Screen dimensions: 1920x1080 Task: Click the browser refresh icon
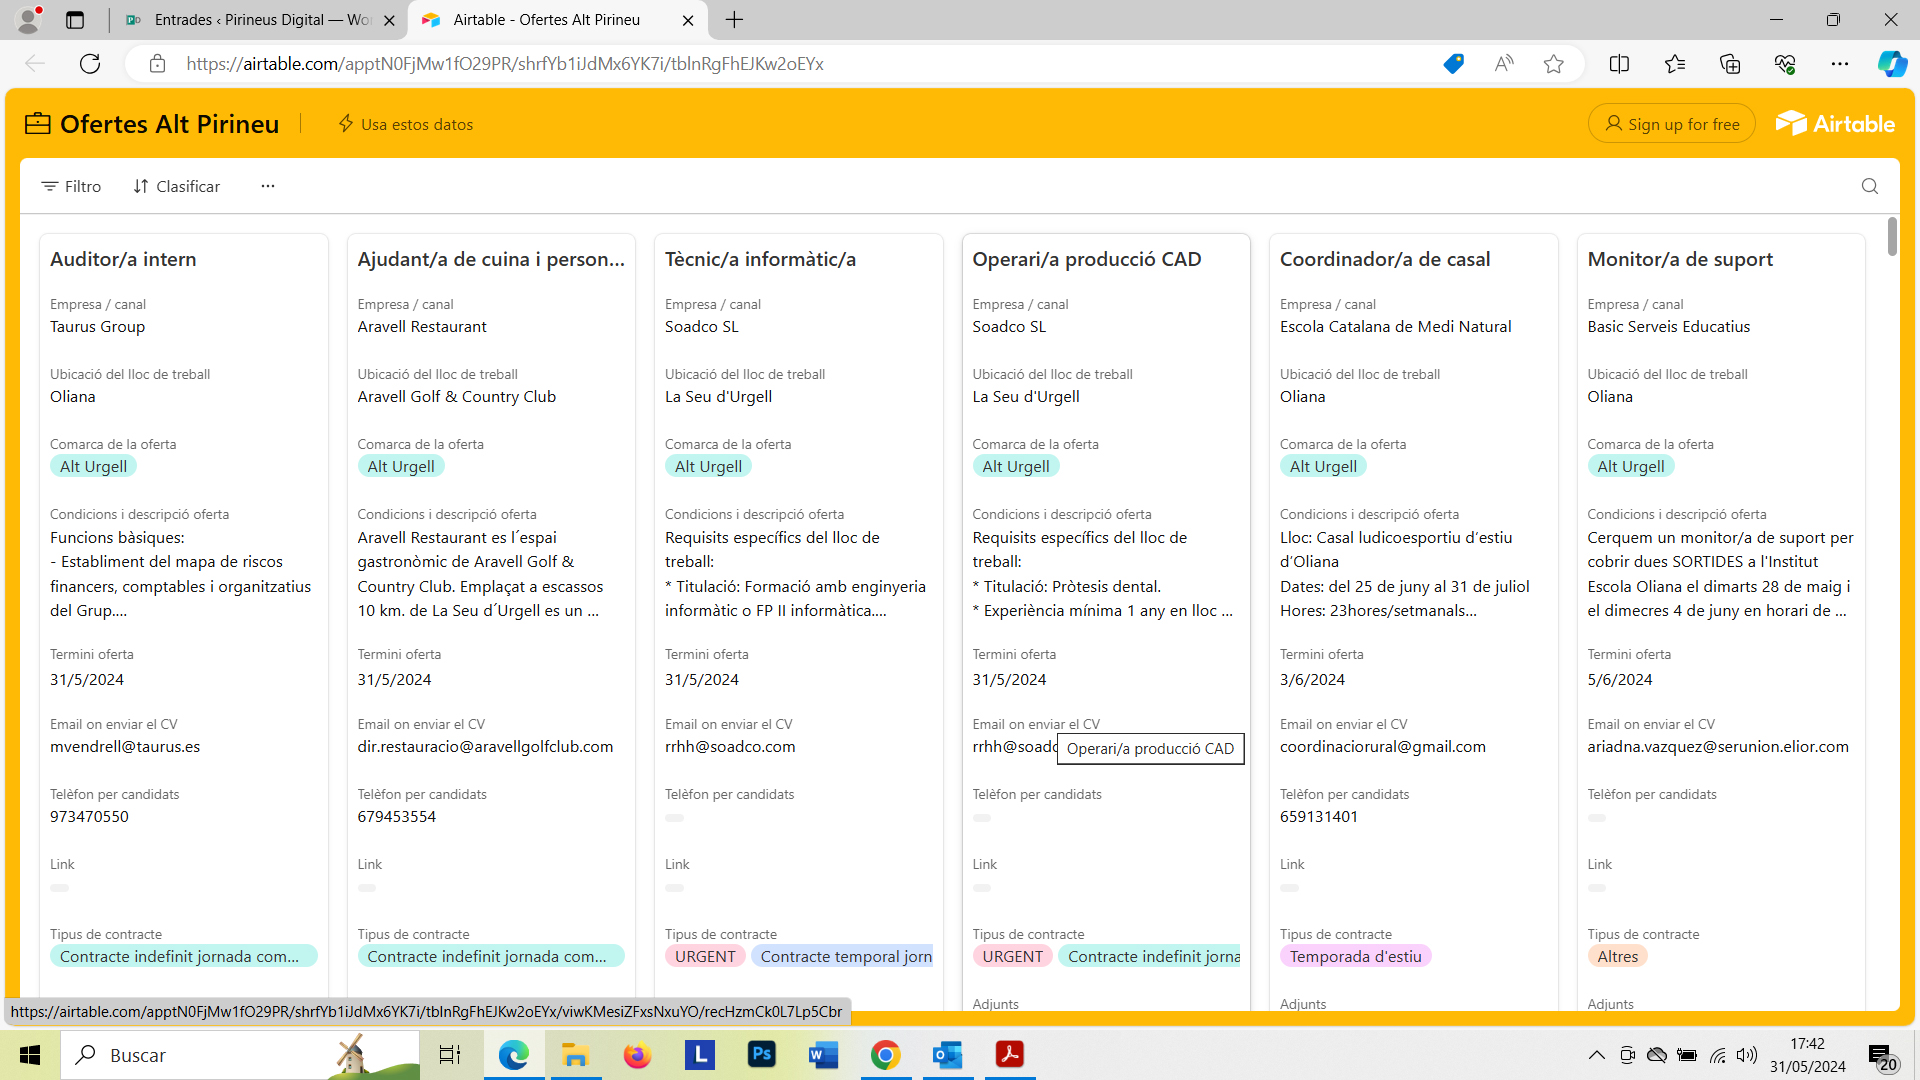tap(90, 64)
